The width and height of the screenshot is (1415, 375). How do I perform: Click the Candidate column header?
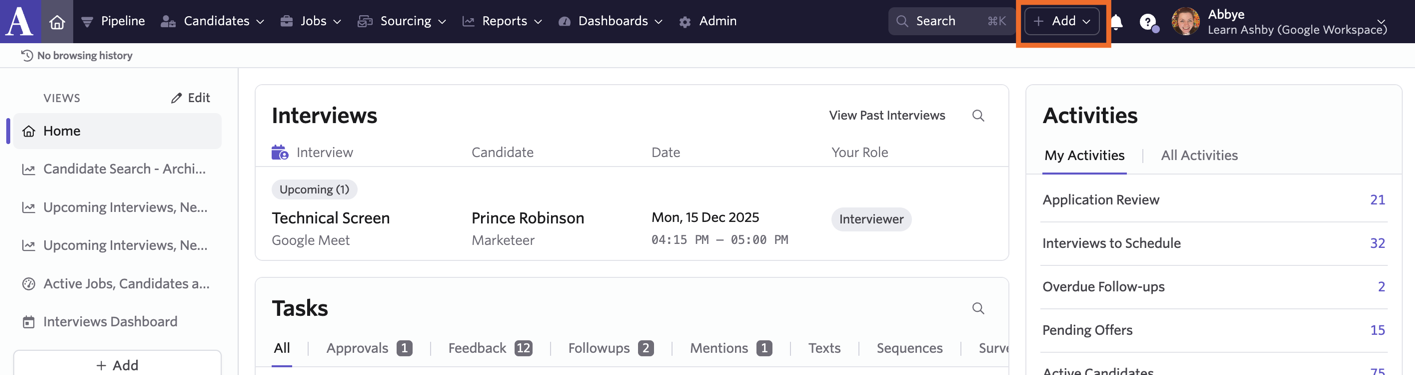[x=503, y=152]
